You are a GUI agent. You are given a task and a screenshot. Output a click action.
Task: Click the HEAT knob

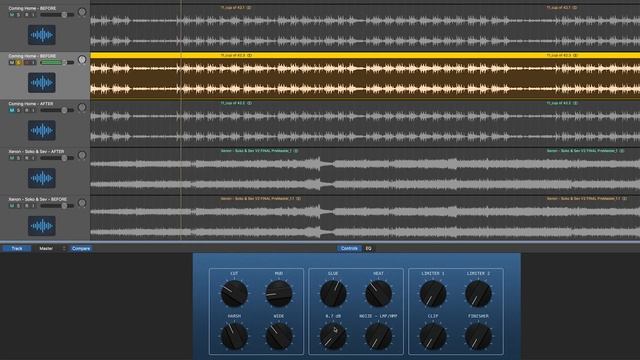click(x=378, y=293)
